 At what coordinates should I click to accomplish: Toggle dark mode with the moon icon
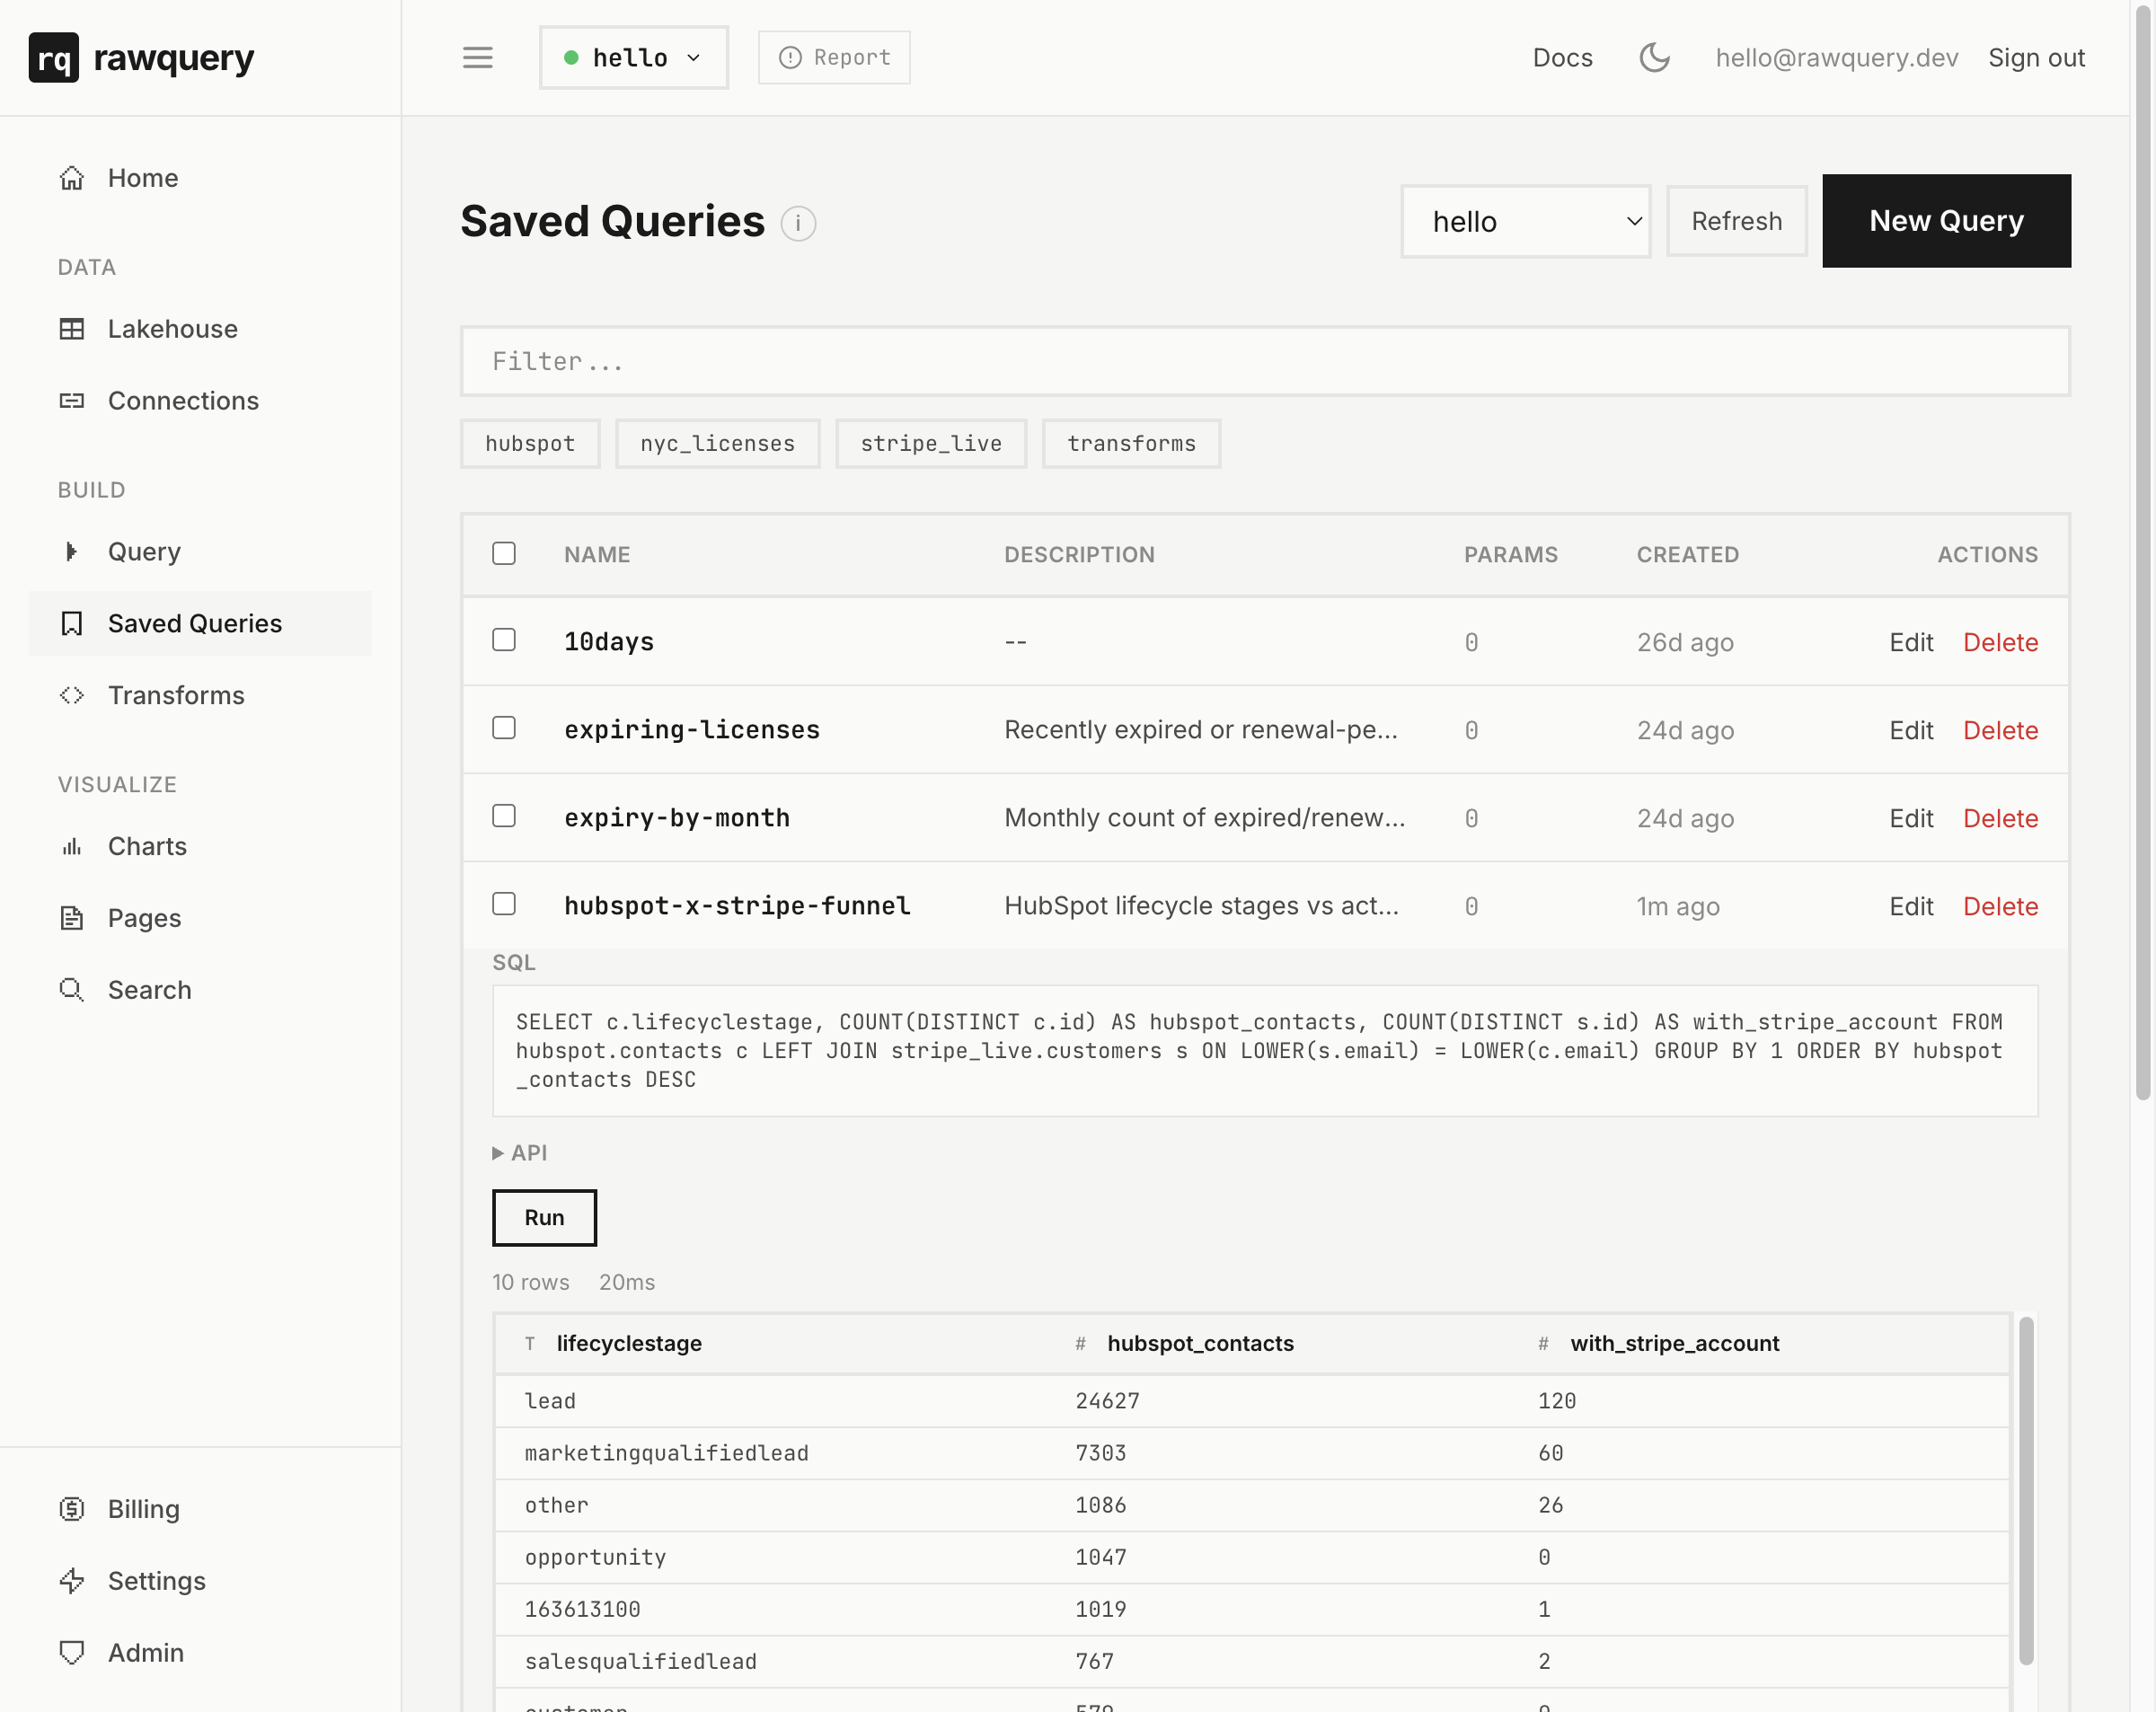pos(1655,57)
